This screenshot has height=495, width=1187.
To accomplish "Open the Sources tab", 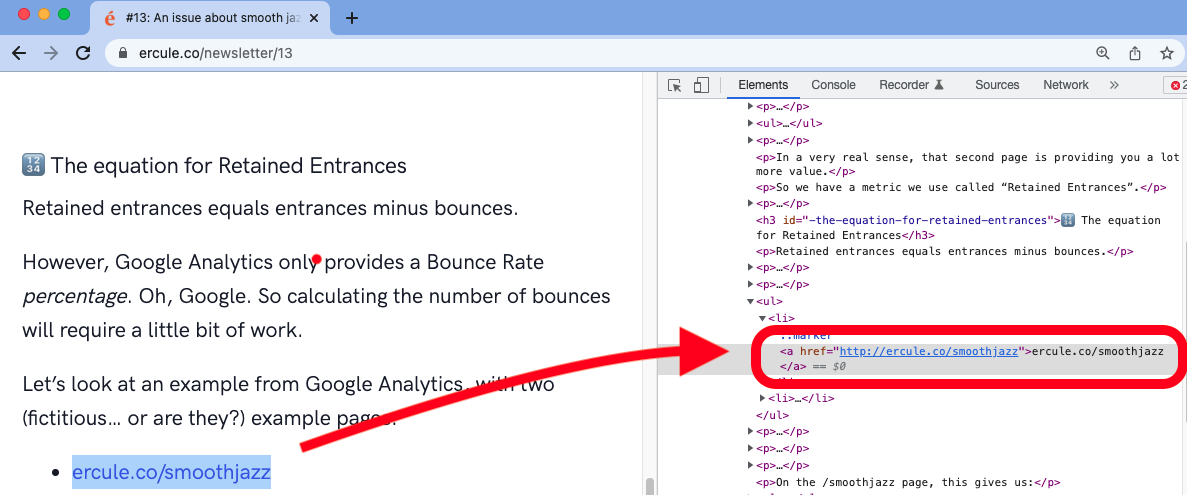I will 997,85.
